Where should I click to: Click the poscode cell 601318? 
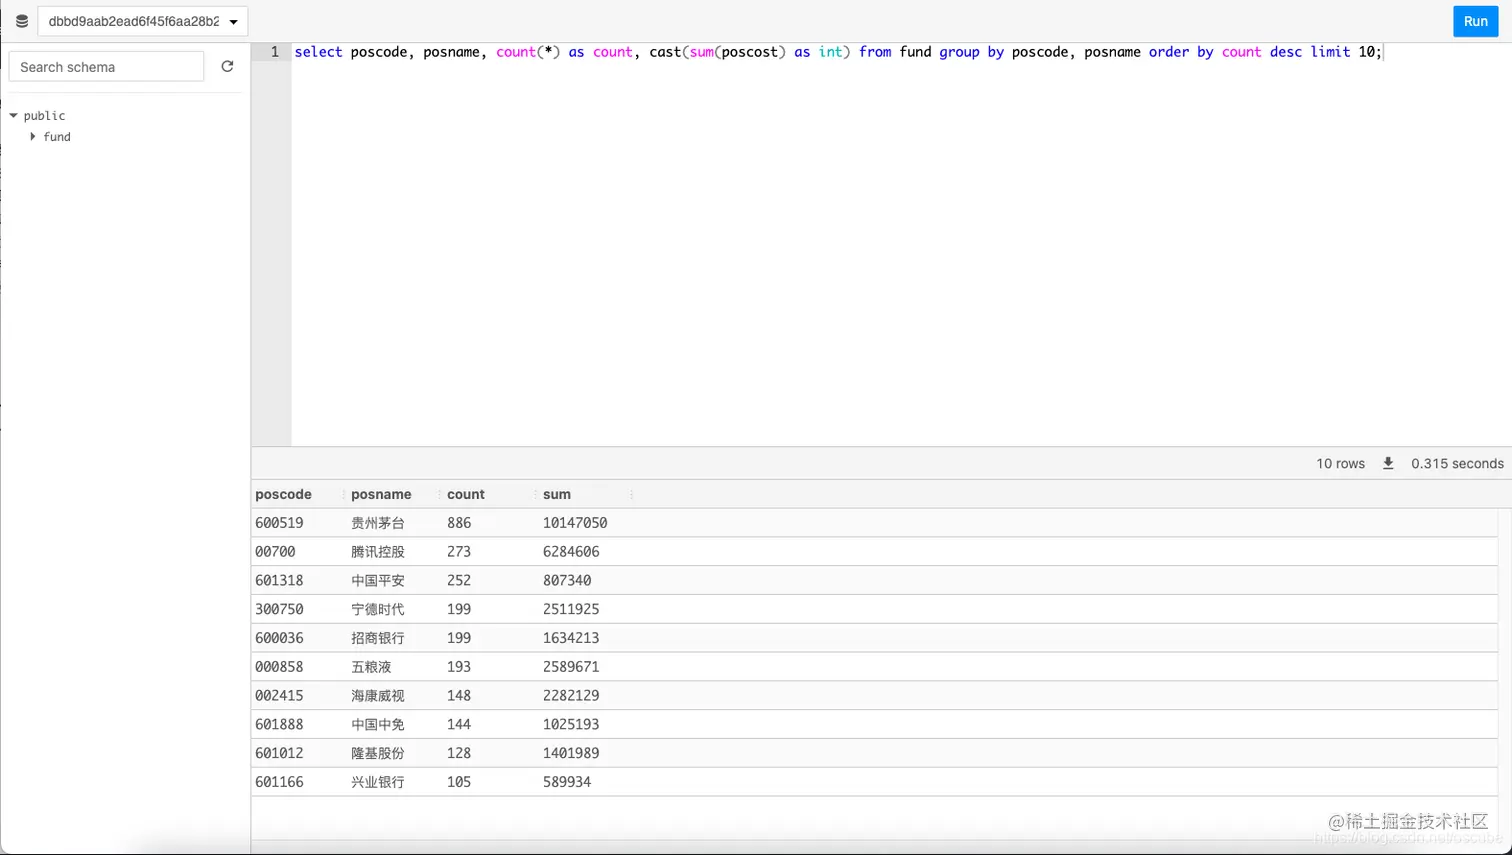279,581
